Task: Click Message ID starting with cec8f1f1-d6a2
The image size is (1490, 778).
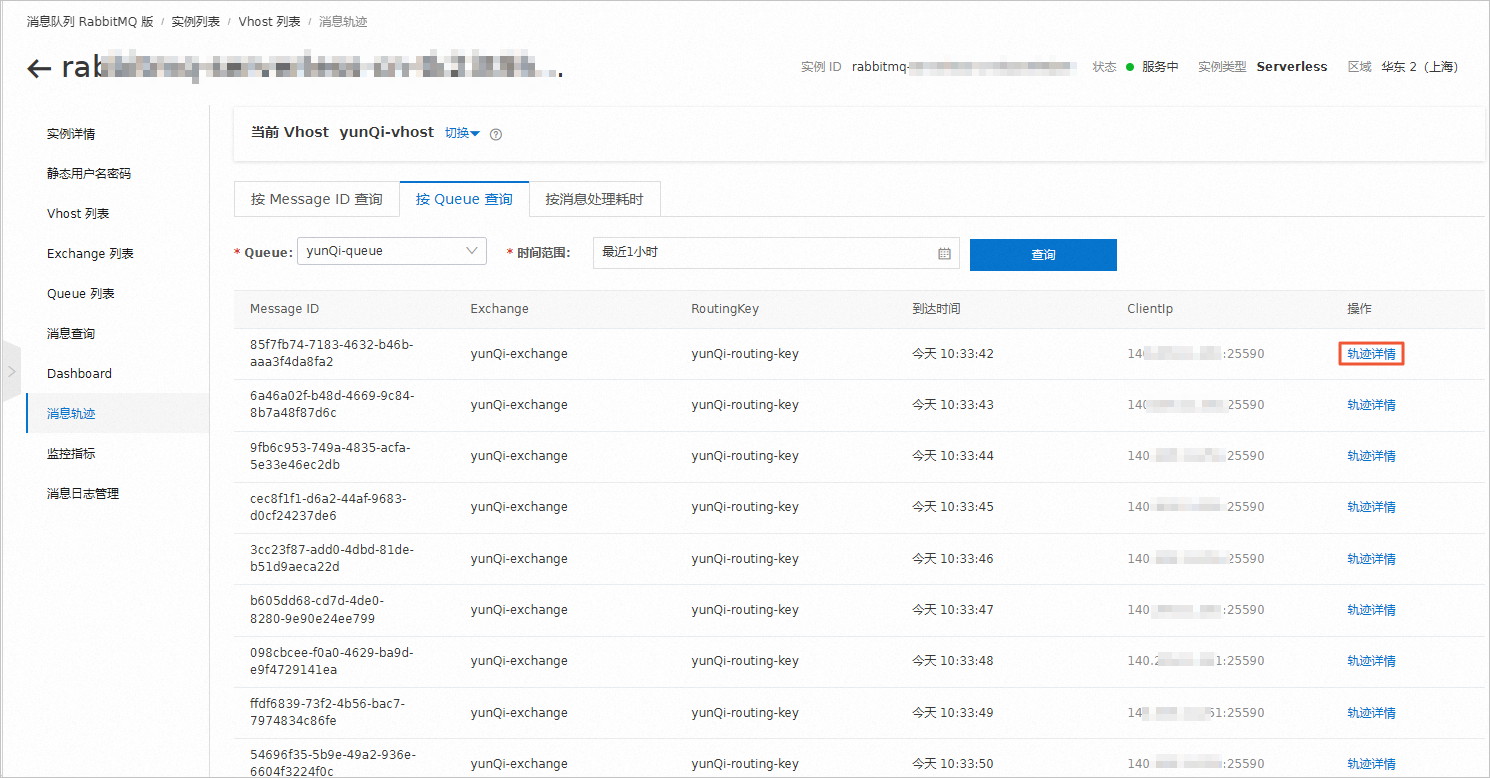Action: coord(328,507)
